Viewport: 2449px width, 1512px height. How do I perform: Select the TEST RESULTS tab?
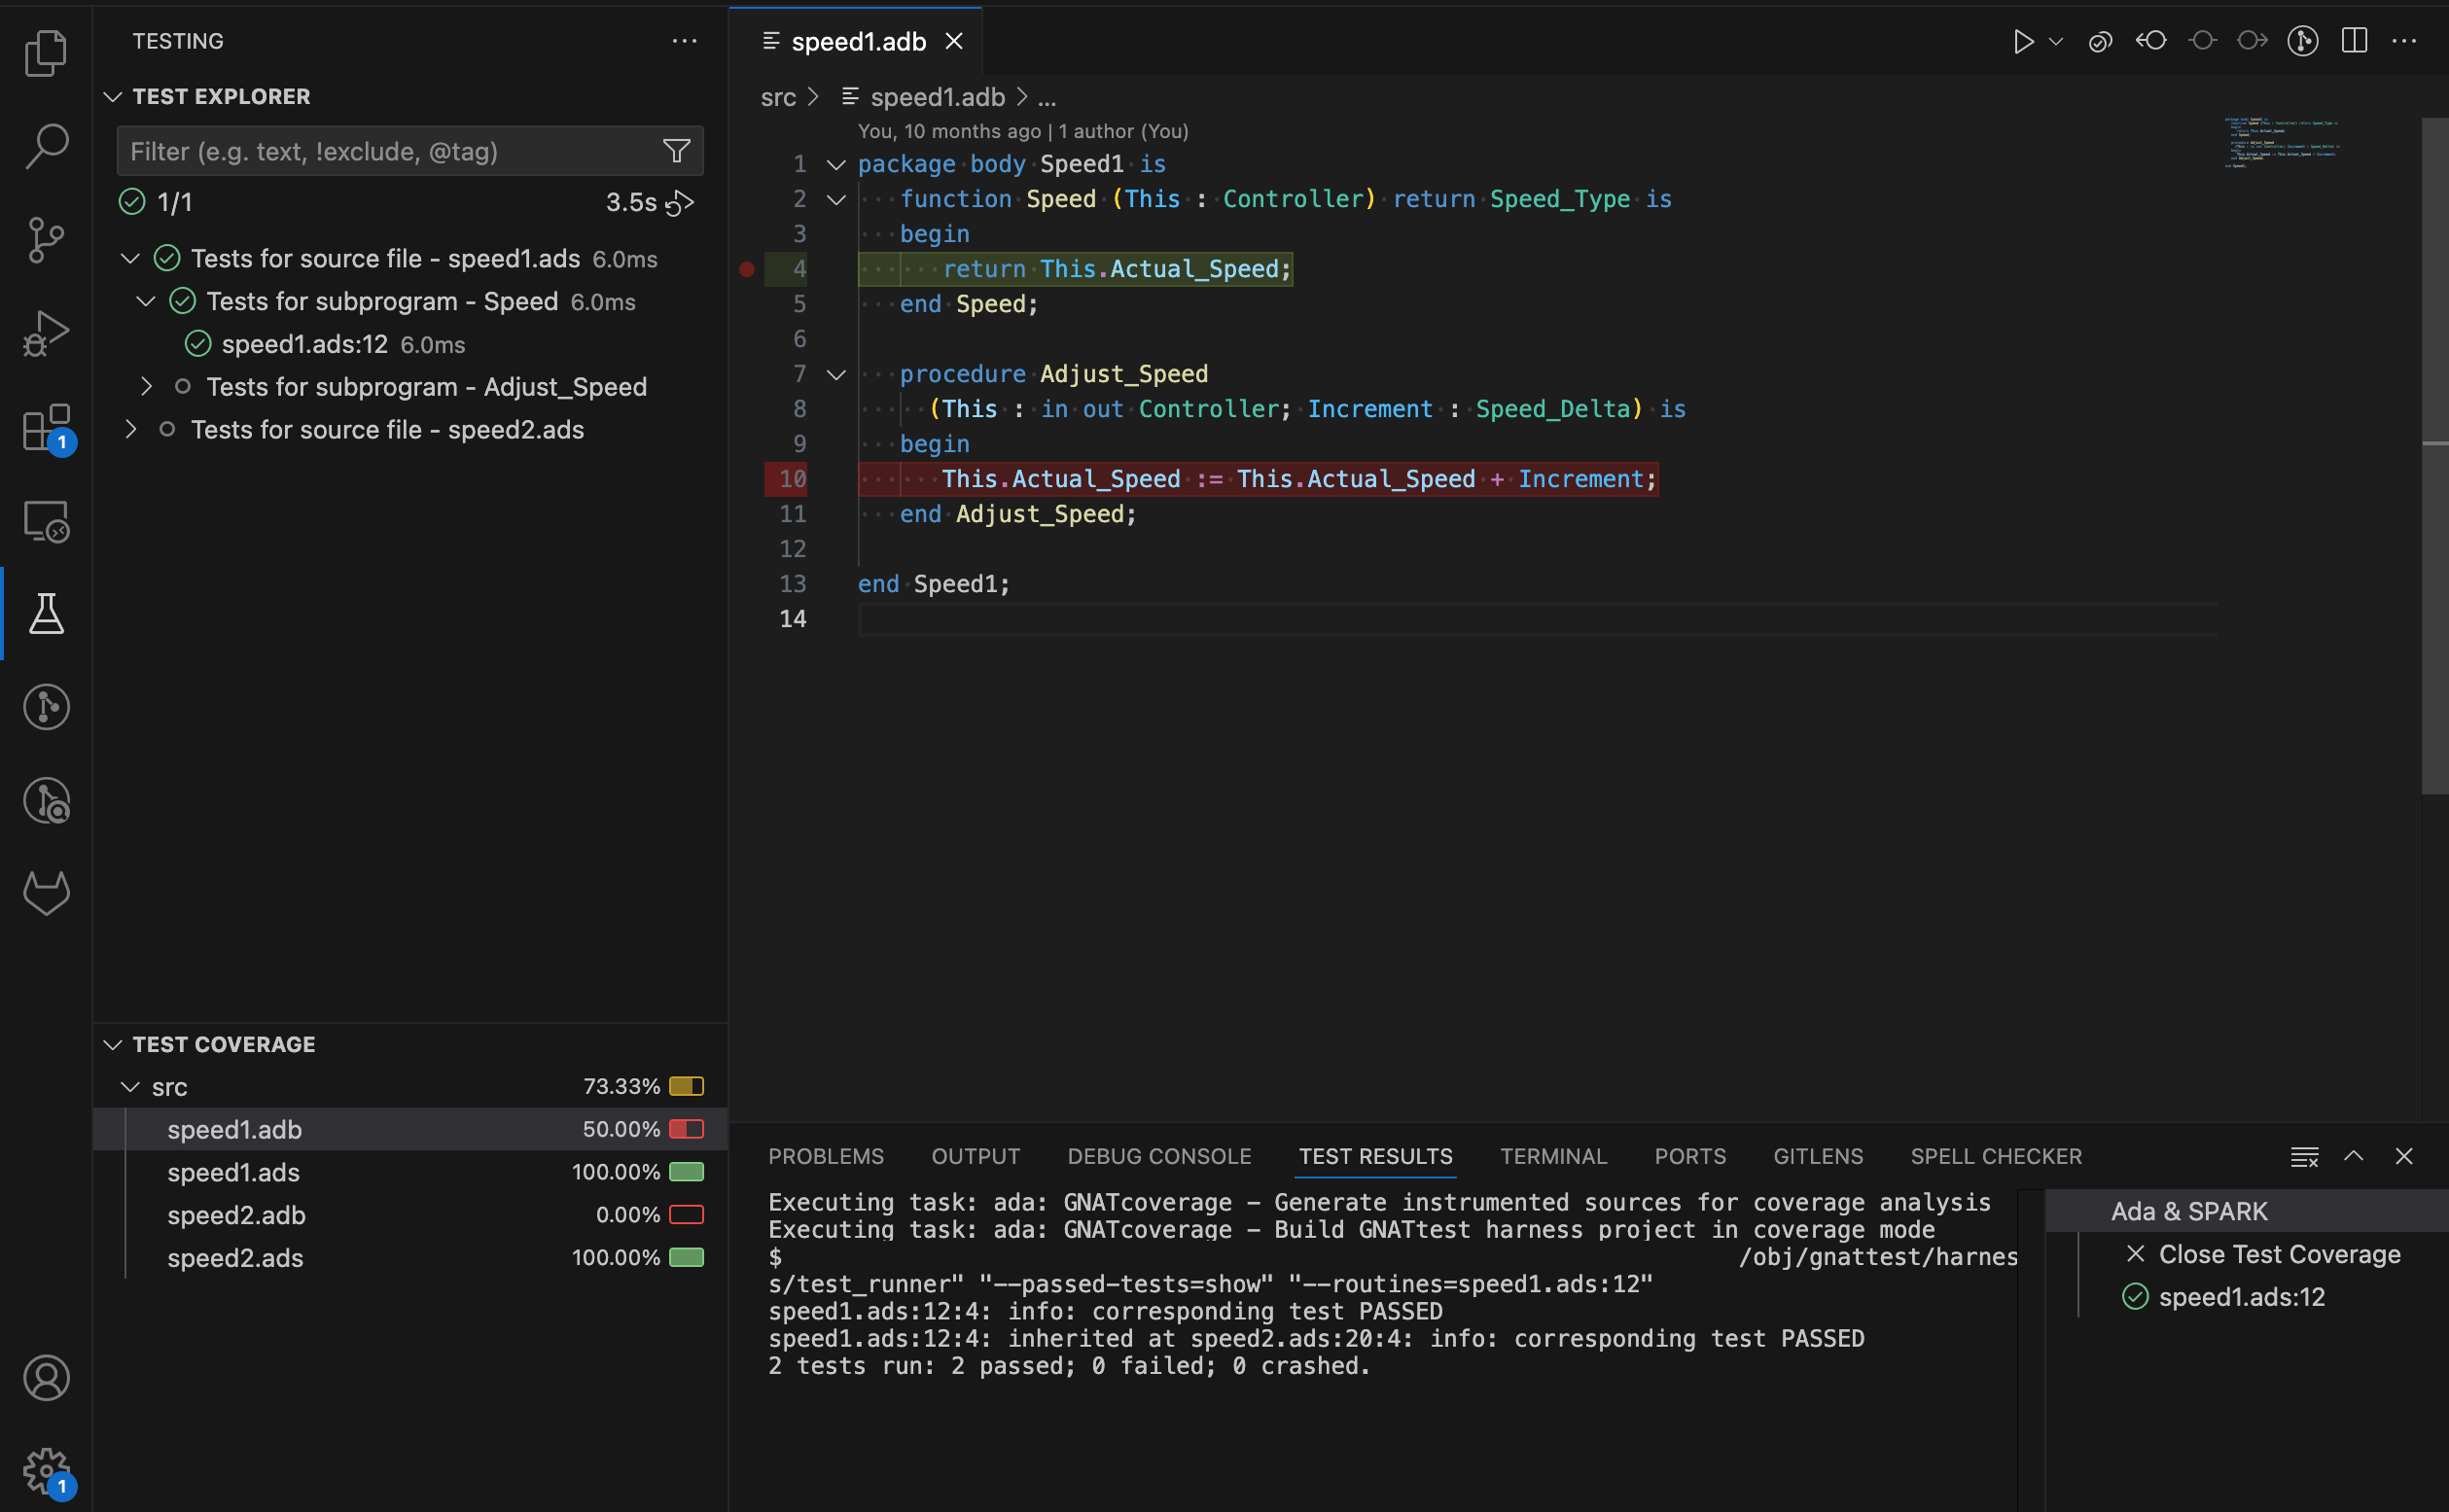click(x=1375, y=1157)
